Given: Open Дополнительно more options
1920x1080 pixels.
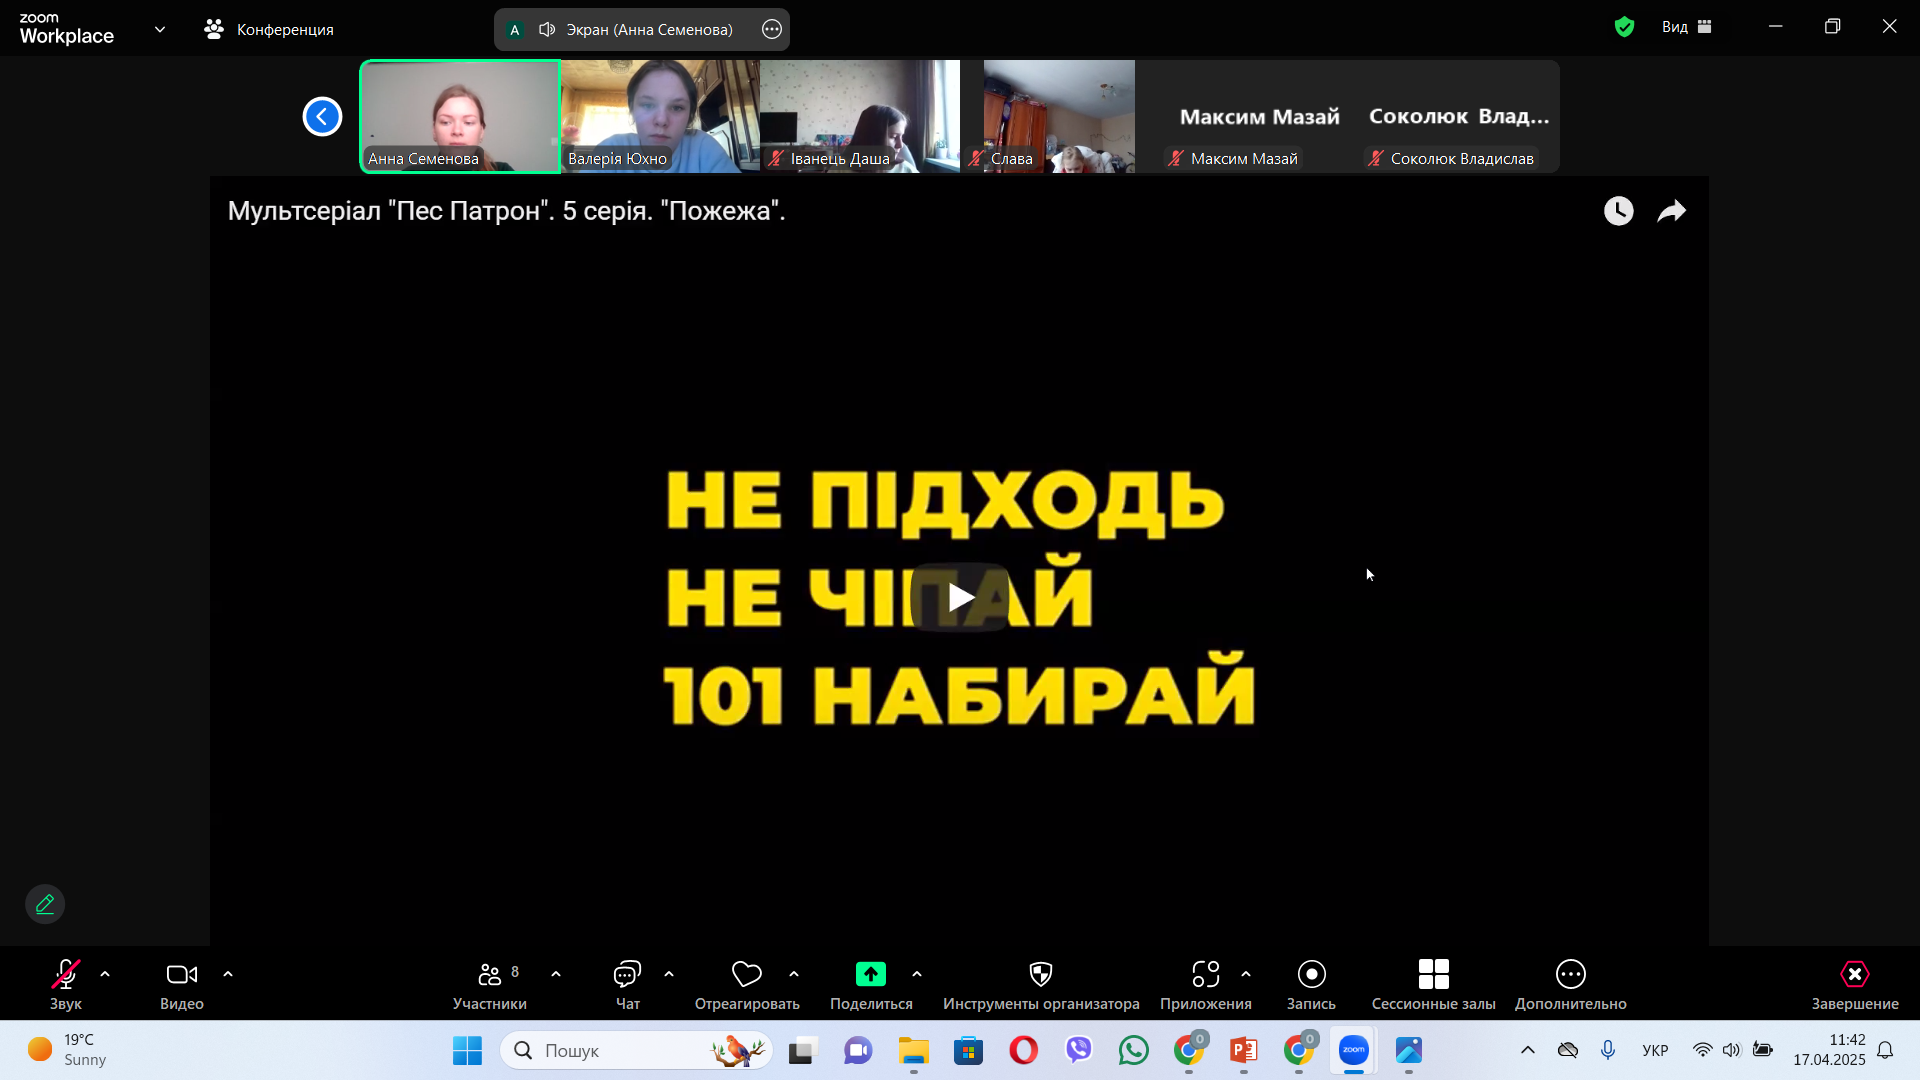Looking at the screenshot, I should click(1571, 985).
